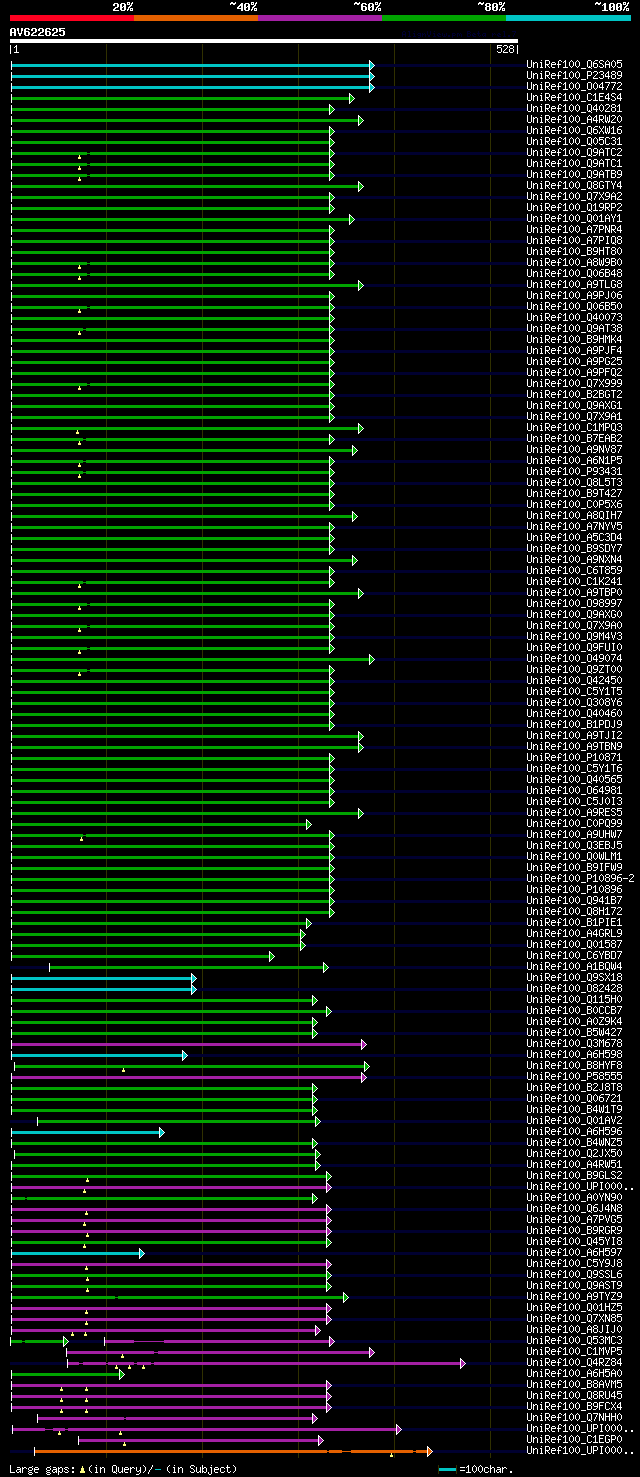Click the red 20% legend segment
Image resolution: width=640 pixels, height=1477 pixels.
coord(71,18)
